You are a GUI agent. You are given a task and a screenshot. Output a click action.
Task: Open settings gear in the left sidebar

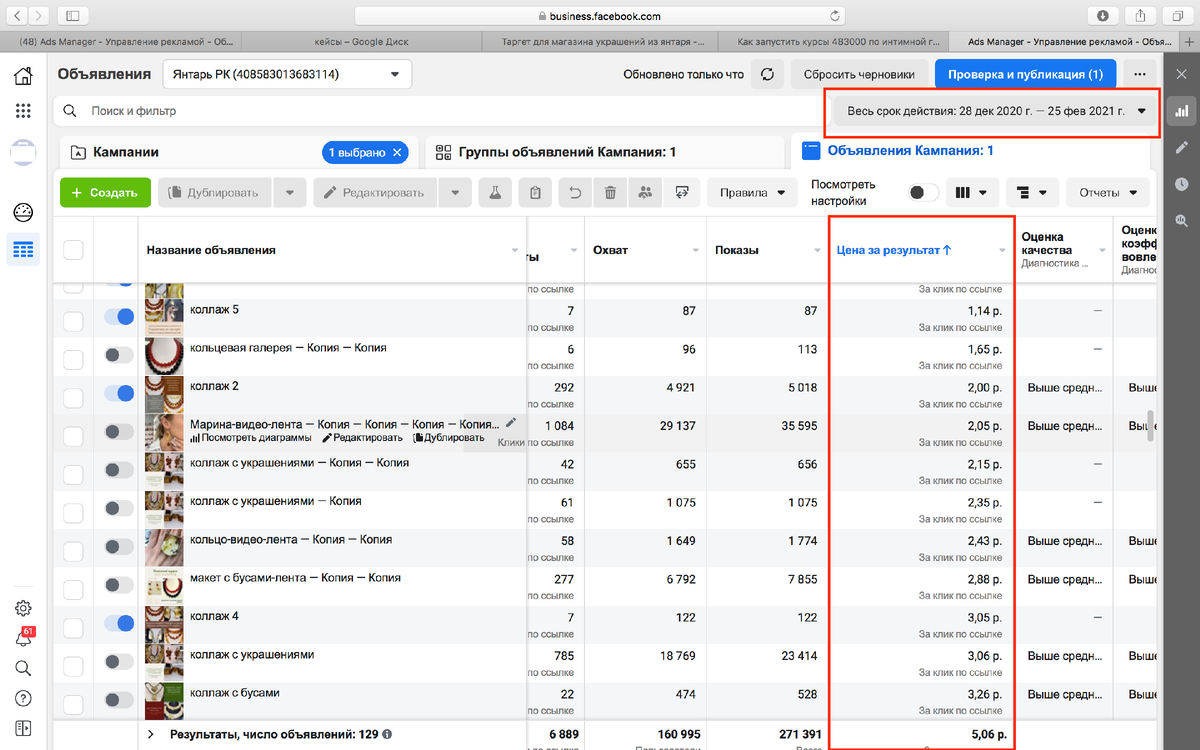pyautogui.click(x=23, y=608)
